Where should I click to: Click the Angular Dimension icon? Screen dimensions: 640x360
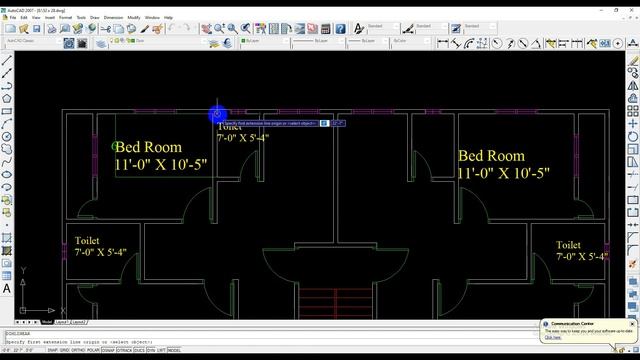536,43
